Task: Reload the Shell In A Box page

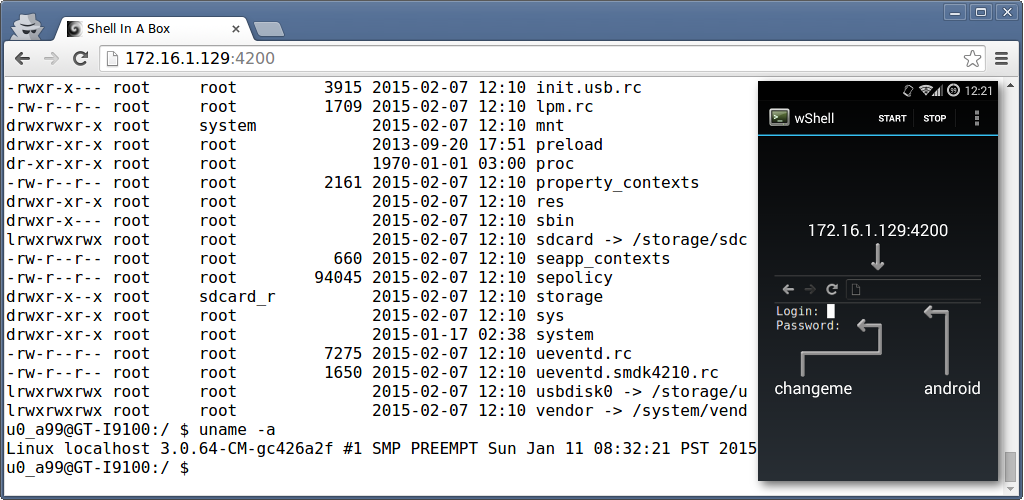Action: (x=80, y=59)
